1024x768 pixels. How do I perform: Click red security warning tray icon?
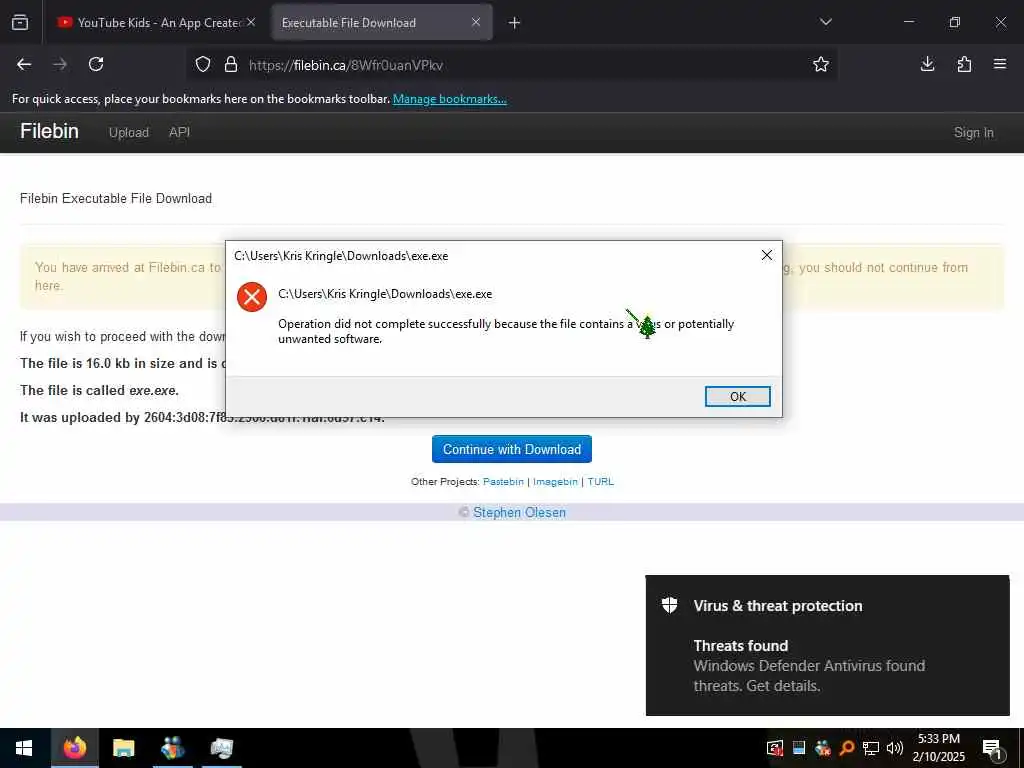[x=775, y=748]
